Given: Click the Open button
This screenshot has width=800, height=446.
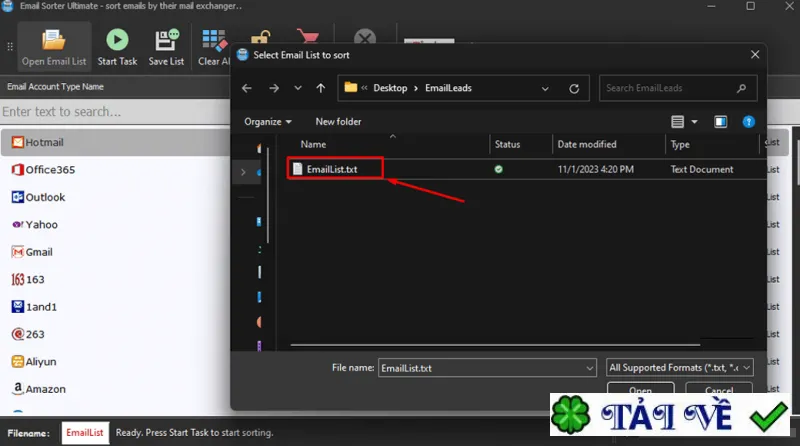Looking at the screenshot, I should point(640,388).
